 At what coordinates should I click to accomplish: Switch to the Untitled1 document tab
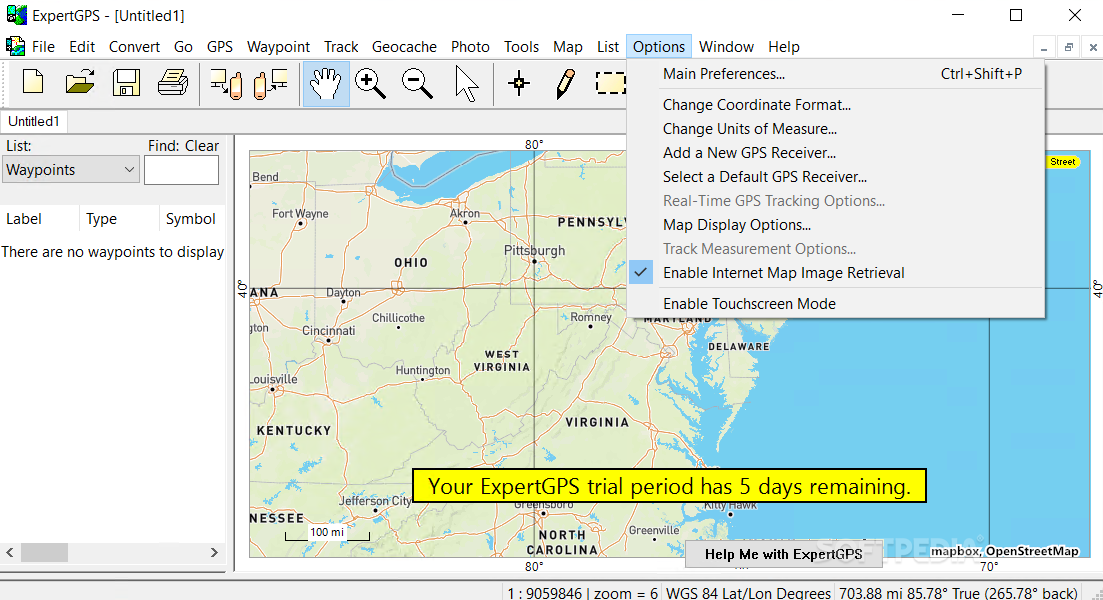click(x=33, y=121)
